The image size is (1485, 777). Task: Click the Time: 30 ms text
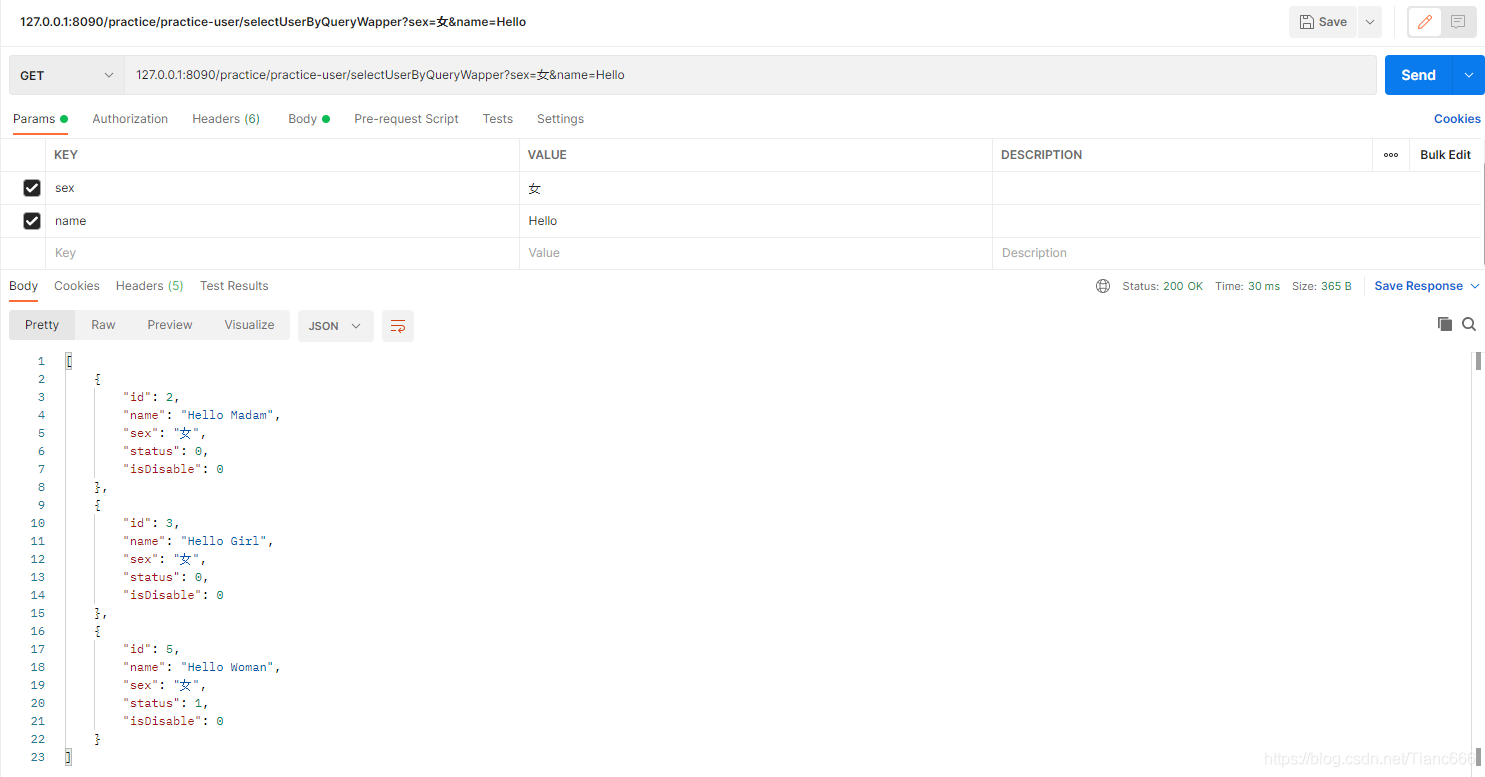coord(1247,286)
